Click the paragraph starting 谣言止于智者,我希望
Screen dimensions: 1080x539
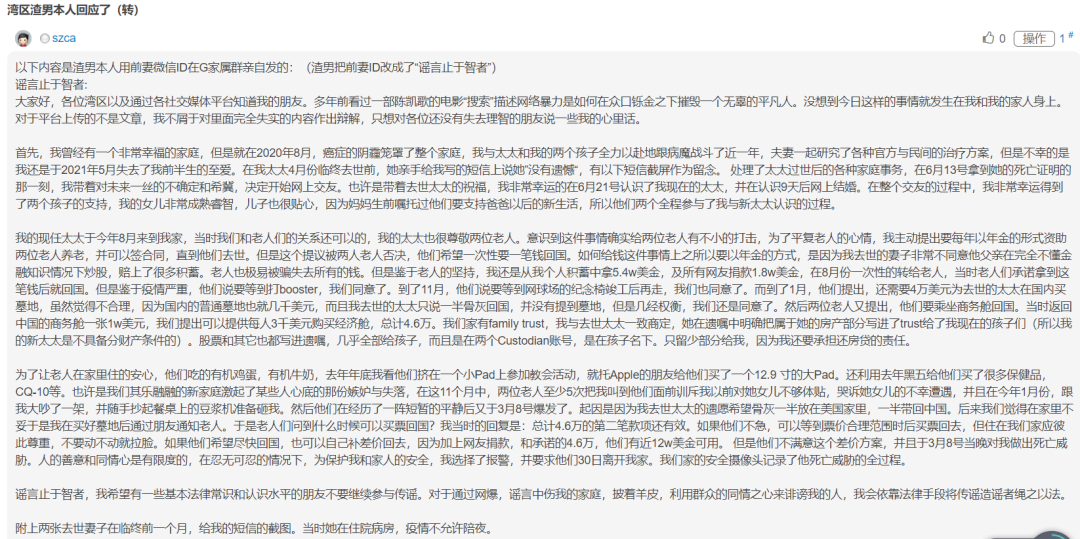click(543, 494)
